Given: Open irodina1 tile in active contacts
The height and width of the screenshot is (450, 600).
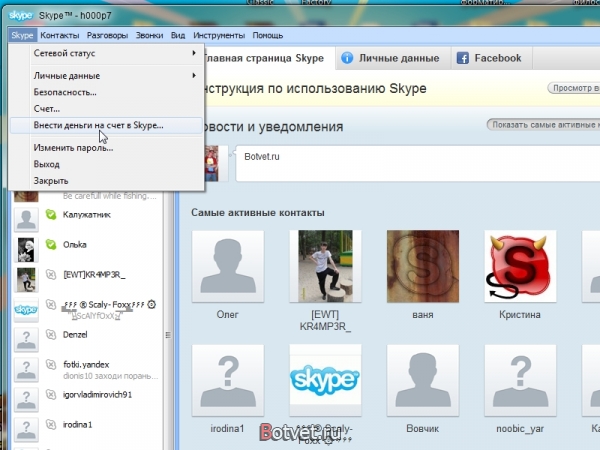Looking at the screenshot, I should 228,380.
